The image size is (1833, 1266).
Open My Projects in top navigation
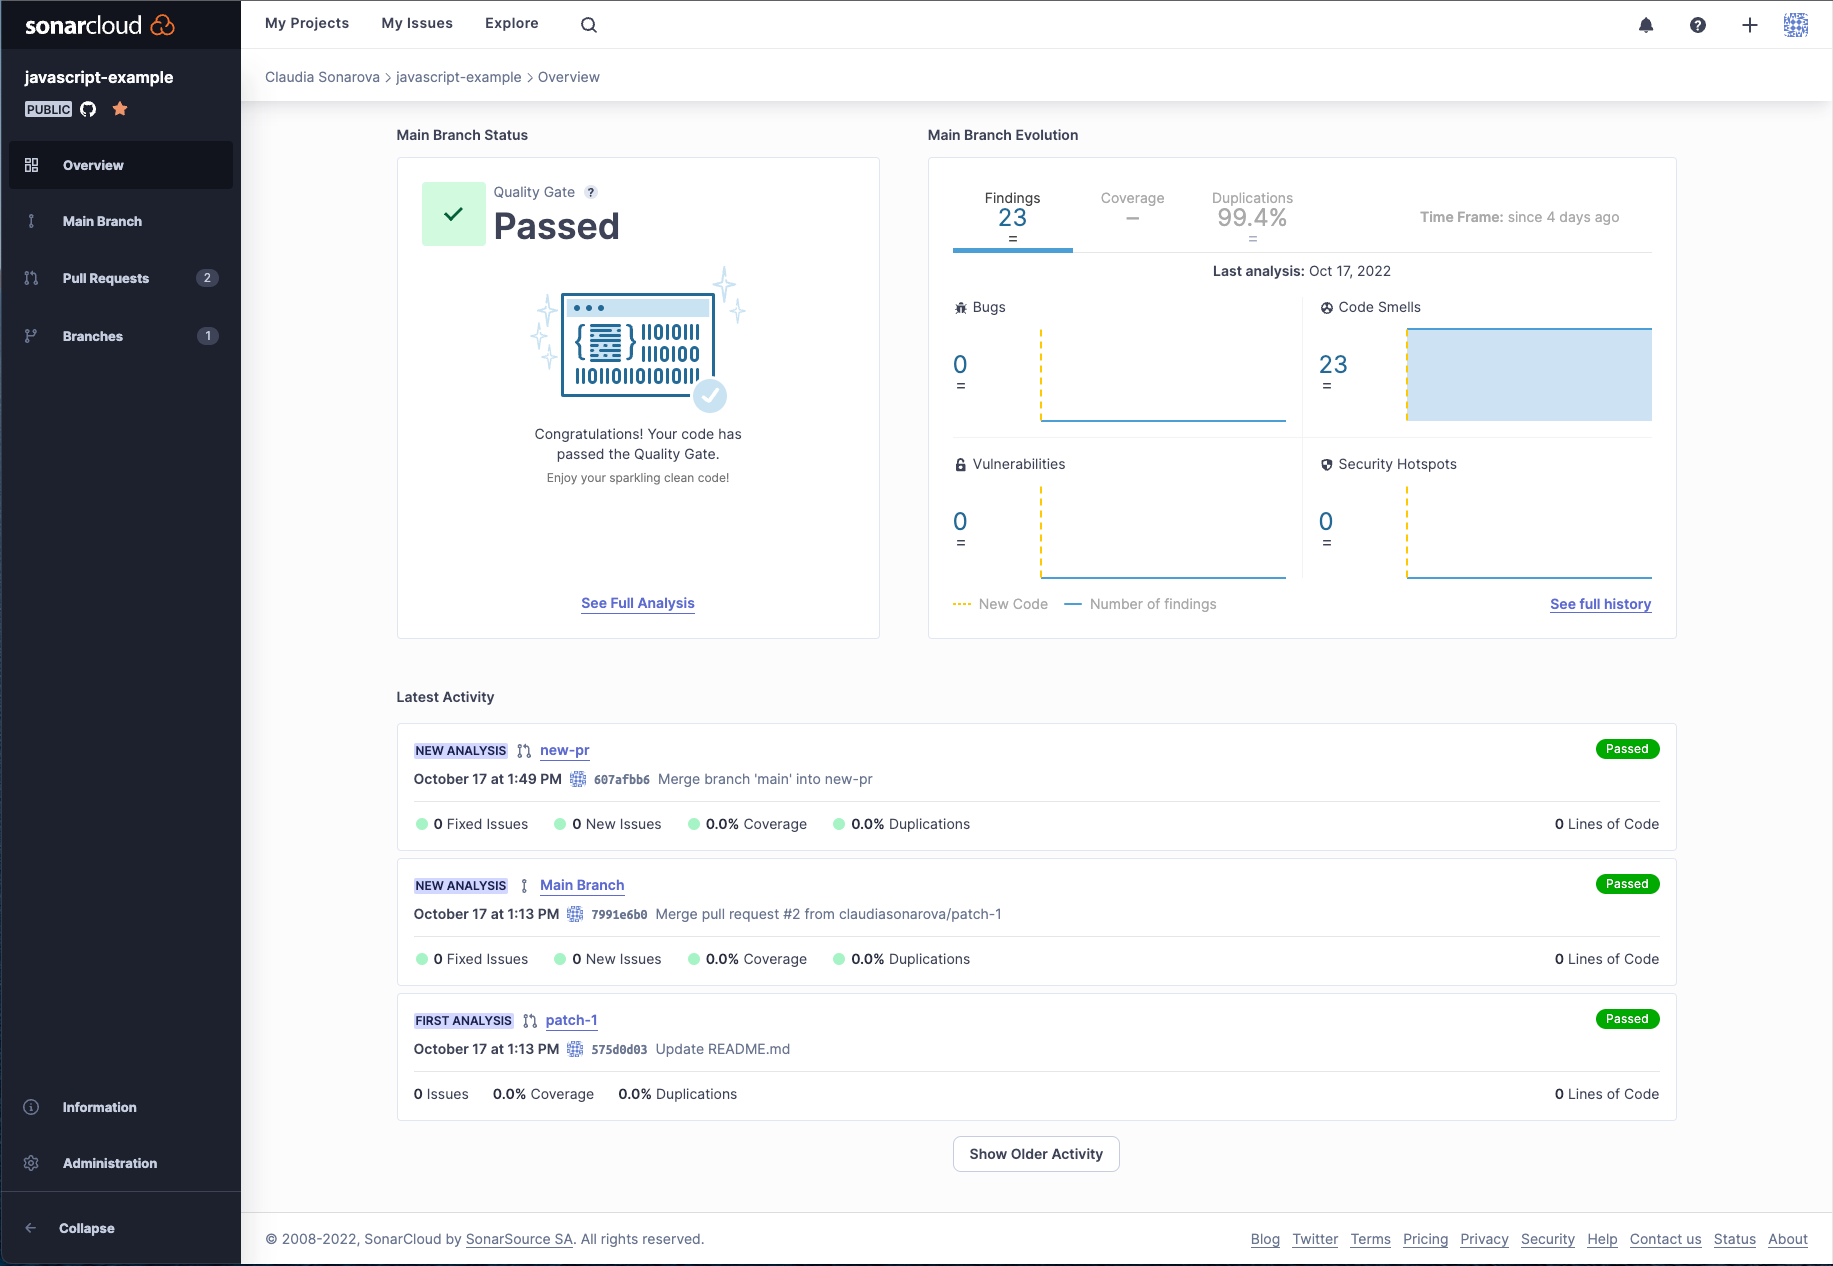tap(307, 23)
